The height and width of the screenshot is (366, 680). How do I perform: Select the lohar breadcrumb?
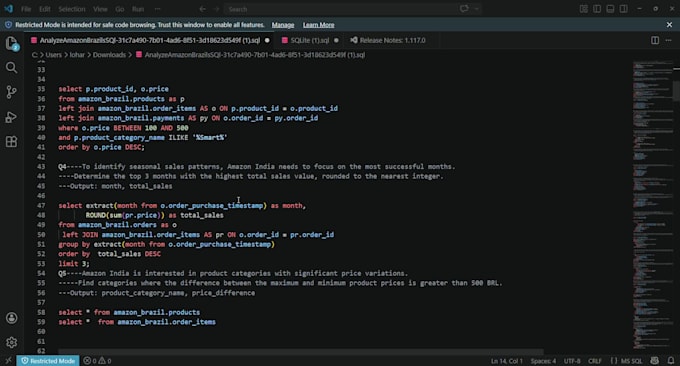click(77, 55)
